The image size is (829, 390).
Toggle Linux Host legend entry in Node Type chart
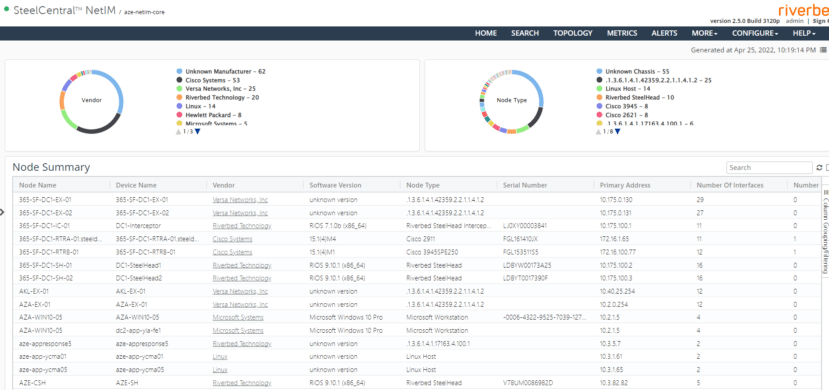(622, 89)
